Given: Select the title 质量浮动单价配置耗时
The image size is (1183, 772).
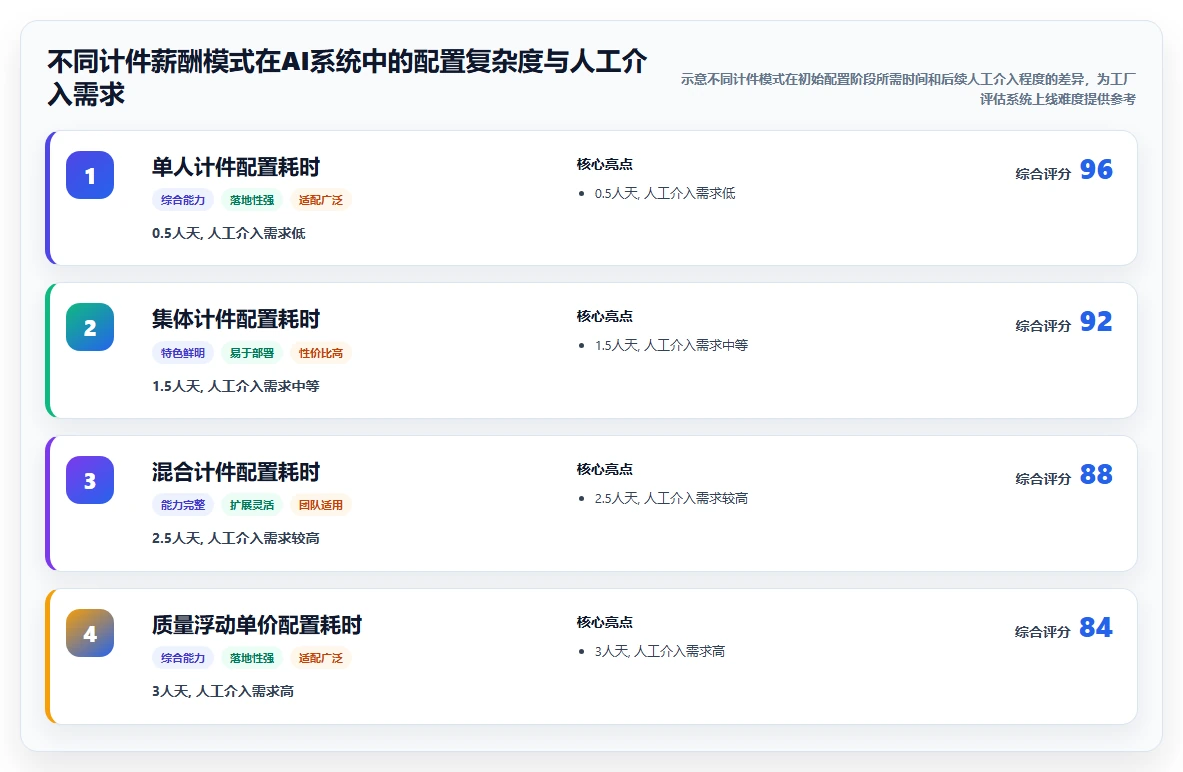Looking at the screenshot, I should tap(257, 625).
